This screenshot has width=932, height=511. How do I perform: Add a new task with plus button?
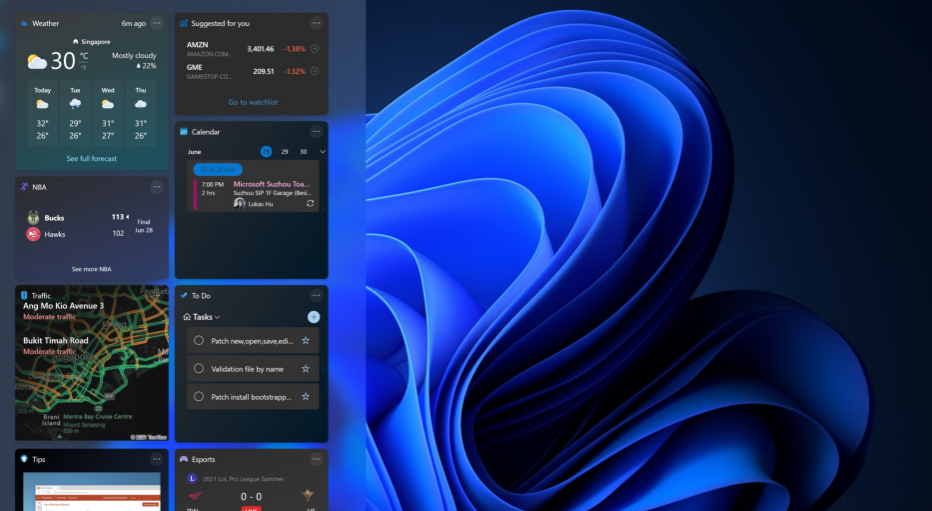pos(314,317)
